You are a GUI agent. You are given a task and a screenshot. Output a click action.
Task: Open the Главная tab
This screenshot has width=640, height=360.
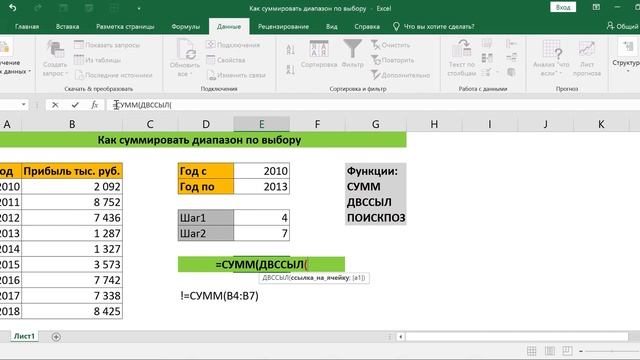tap(27, 27)
